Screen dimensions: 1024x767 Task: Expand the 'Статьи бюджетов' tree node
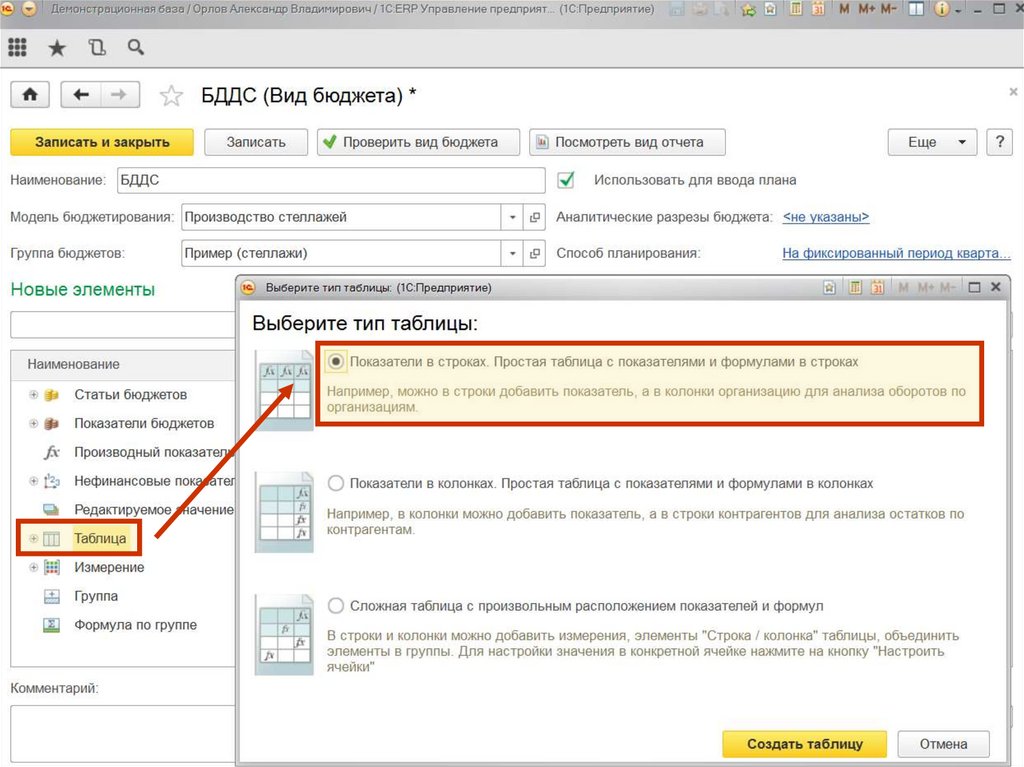[34, 395]
